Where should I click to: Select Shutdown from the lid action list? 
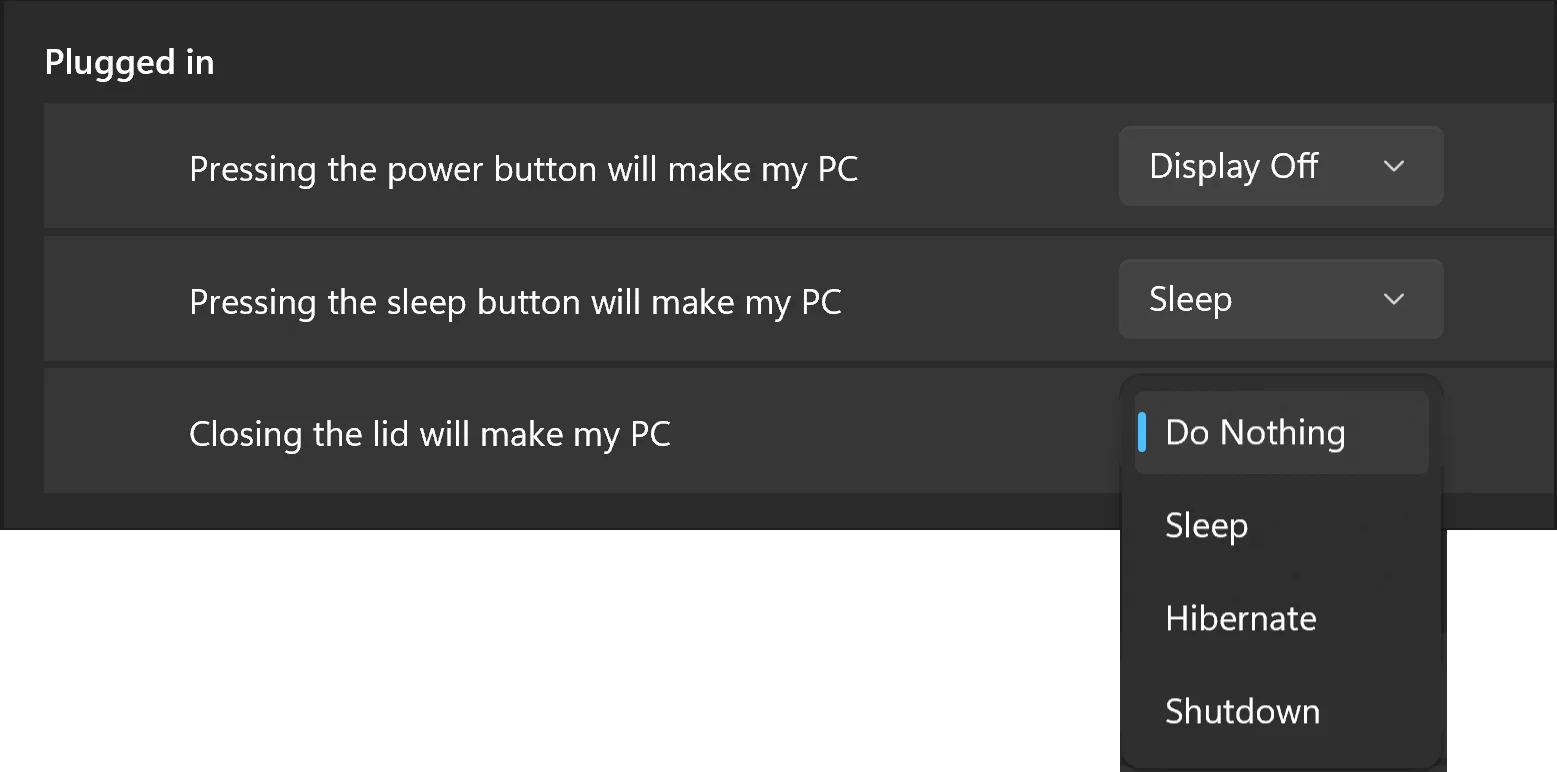(1282, 711)
